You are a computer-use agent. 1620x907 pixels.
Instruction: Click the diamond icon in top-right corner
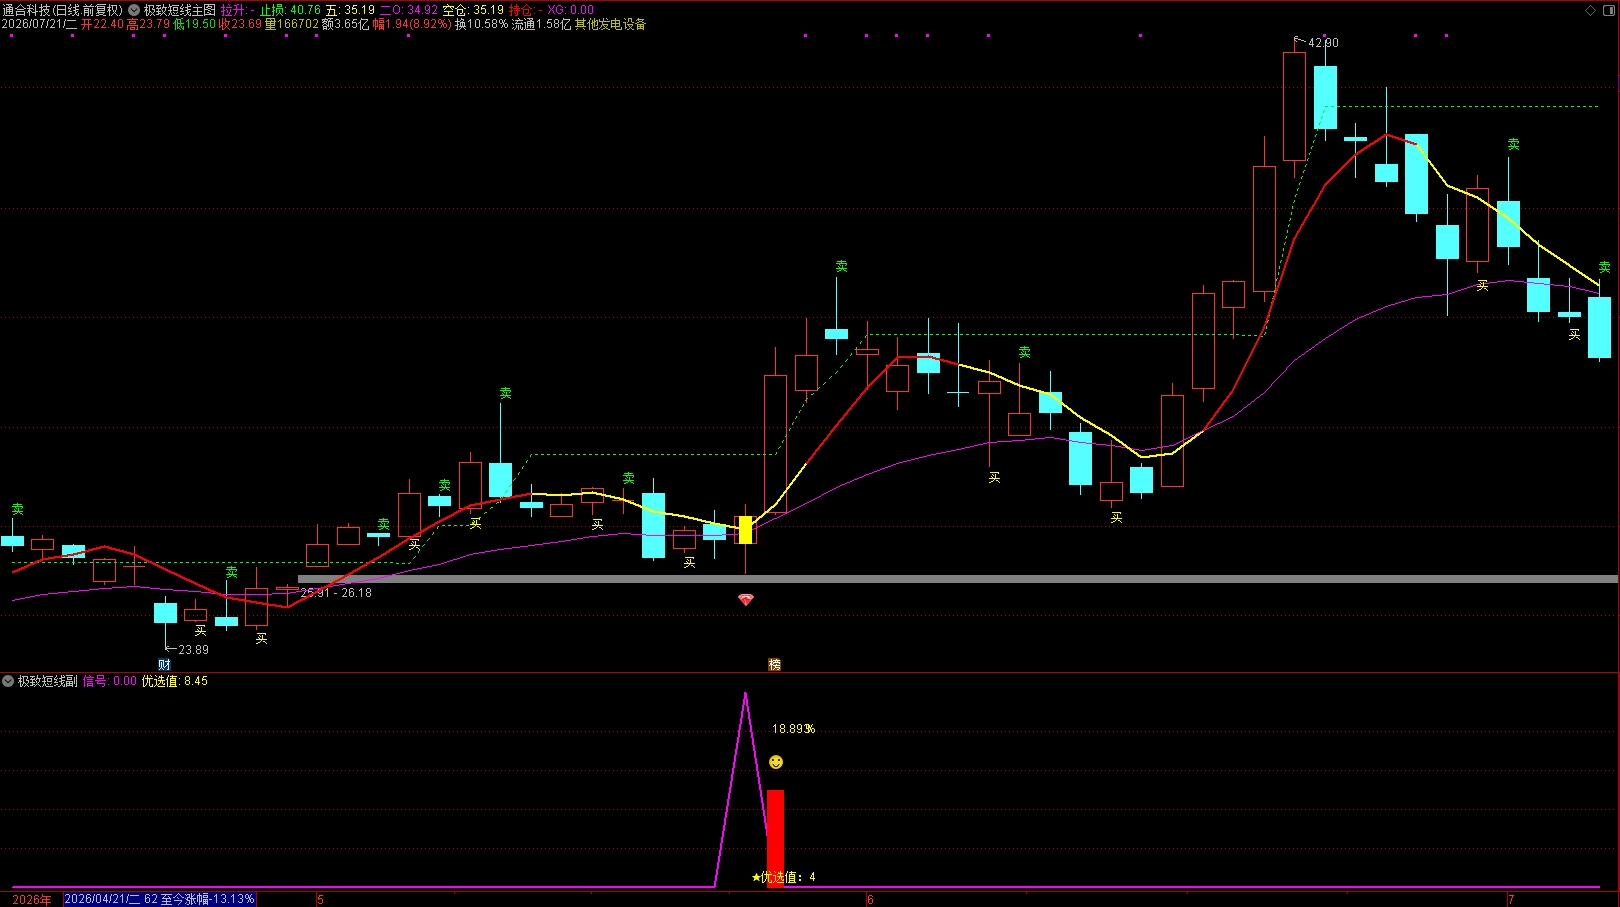pyautogui.click(x=1591, y=10)
